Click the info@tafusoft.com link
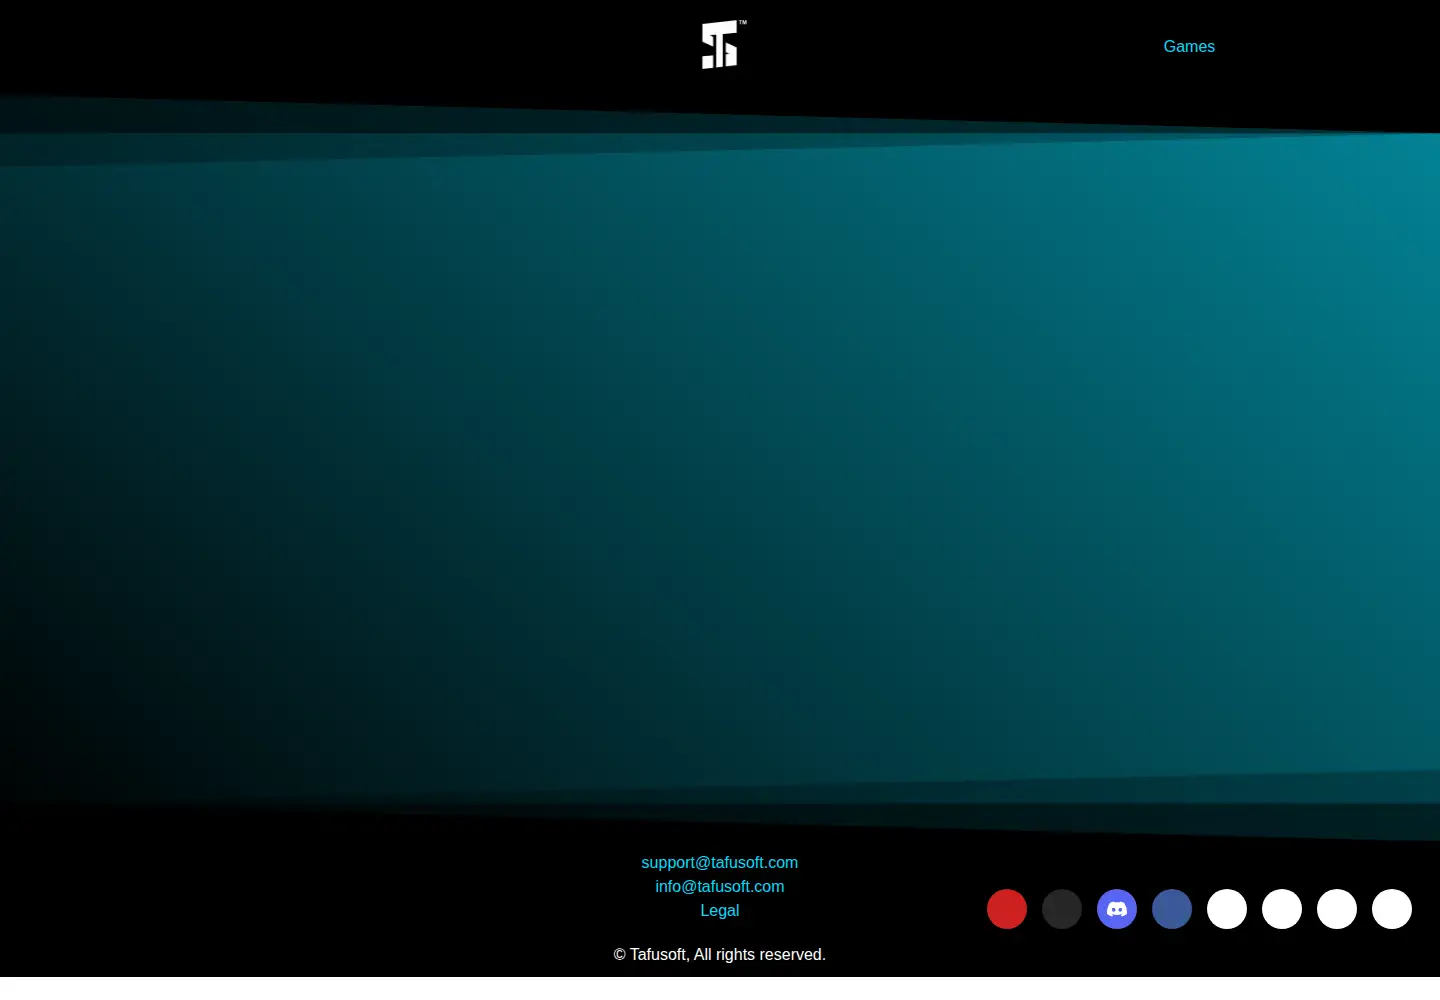 point(720,886)
